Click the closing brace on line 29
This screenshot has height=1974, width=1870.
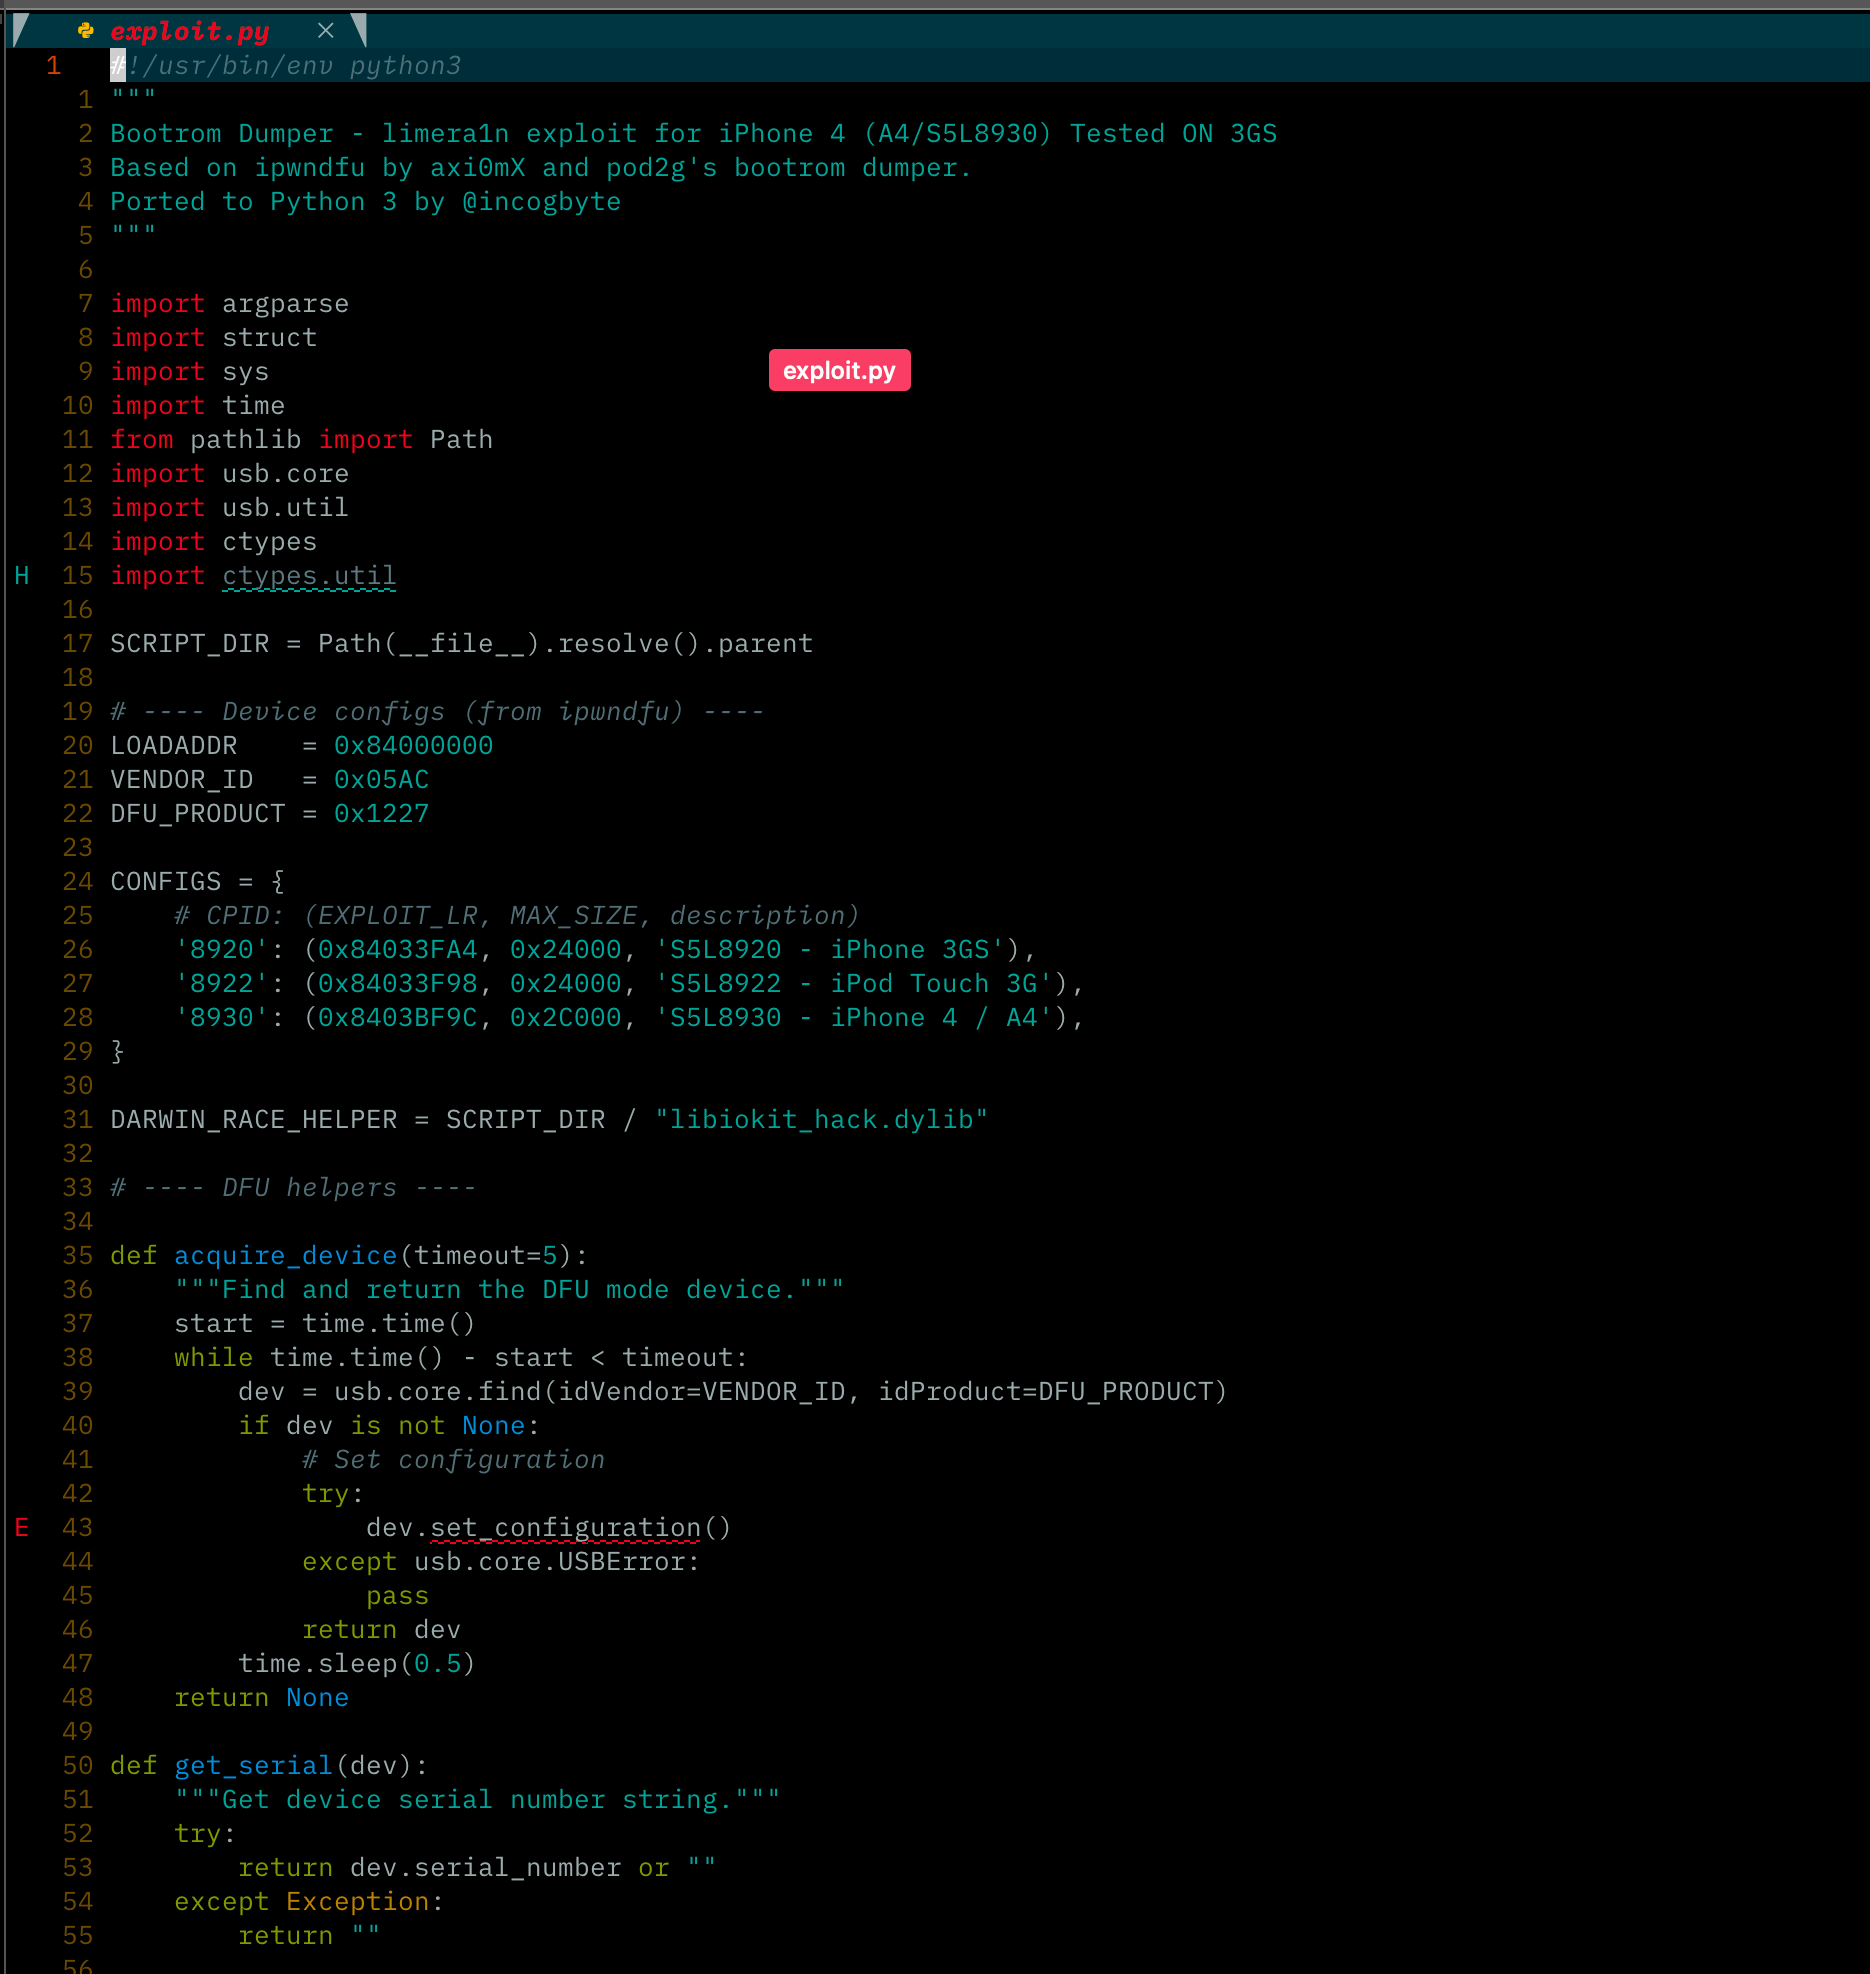[117, 1052]
